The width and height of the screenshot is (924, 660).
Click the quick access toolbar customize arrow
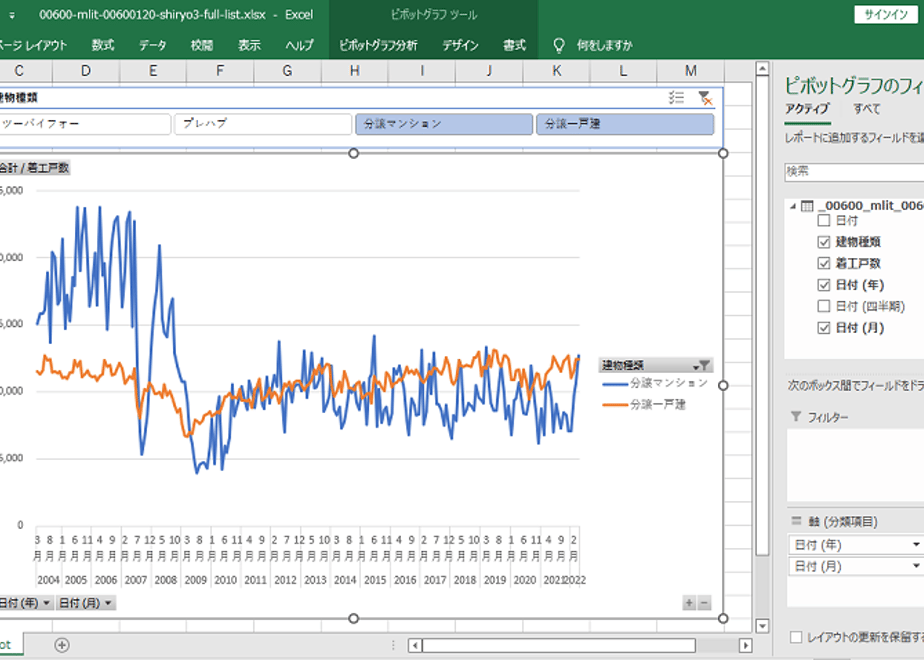tap(12, 15)
